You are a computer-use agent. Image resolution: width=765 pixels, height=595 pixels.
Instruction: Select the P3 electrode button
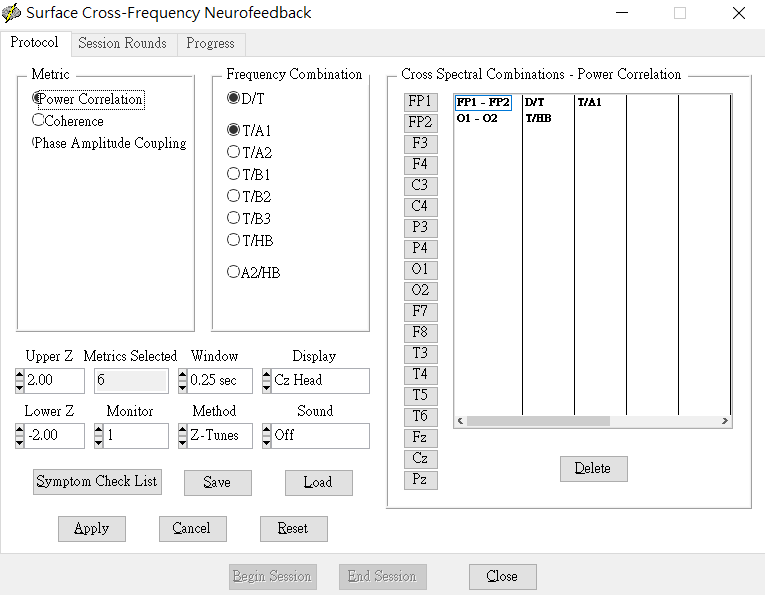tap(421, 228)
